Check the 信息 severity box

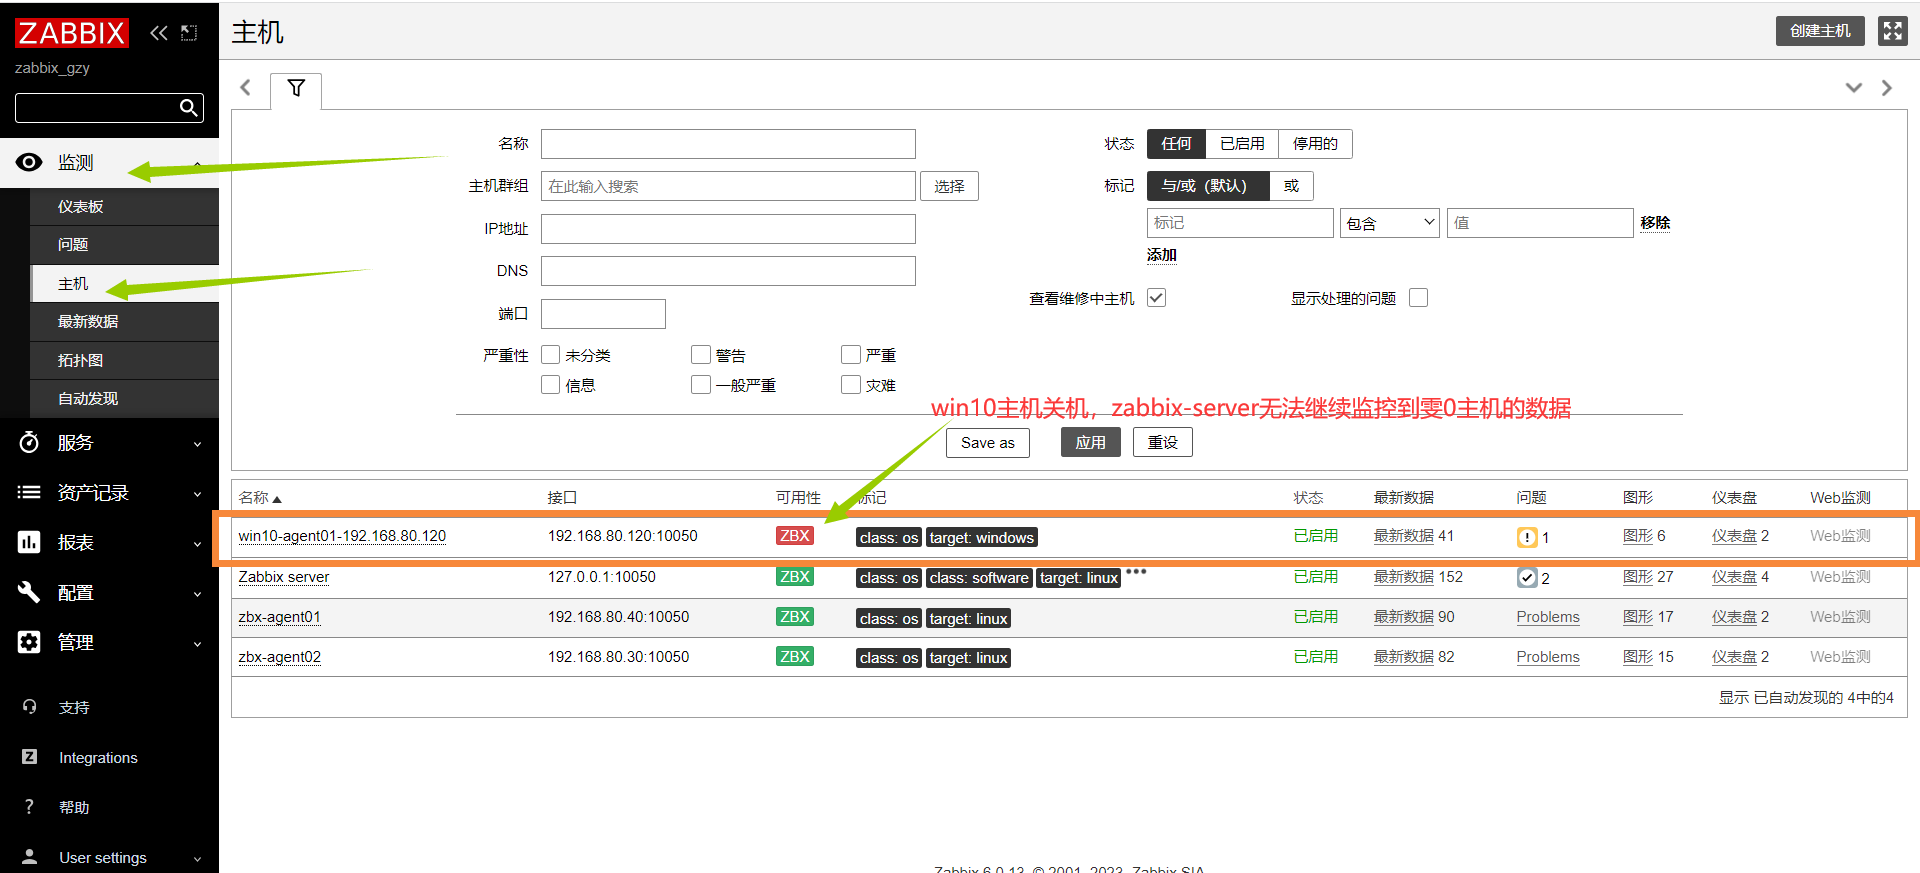click(550, 385)
